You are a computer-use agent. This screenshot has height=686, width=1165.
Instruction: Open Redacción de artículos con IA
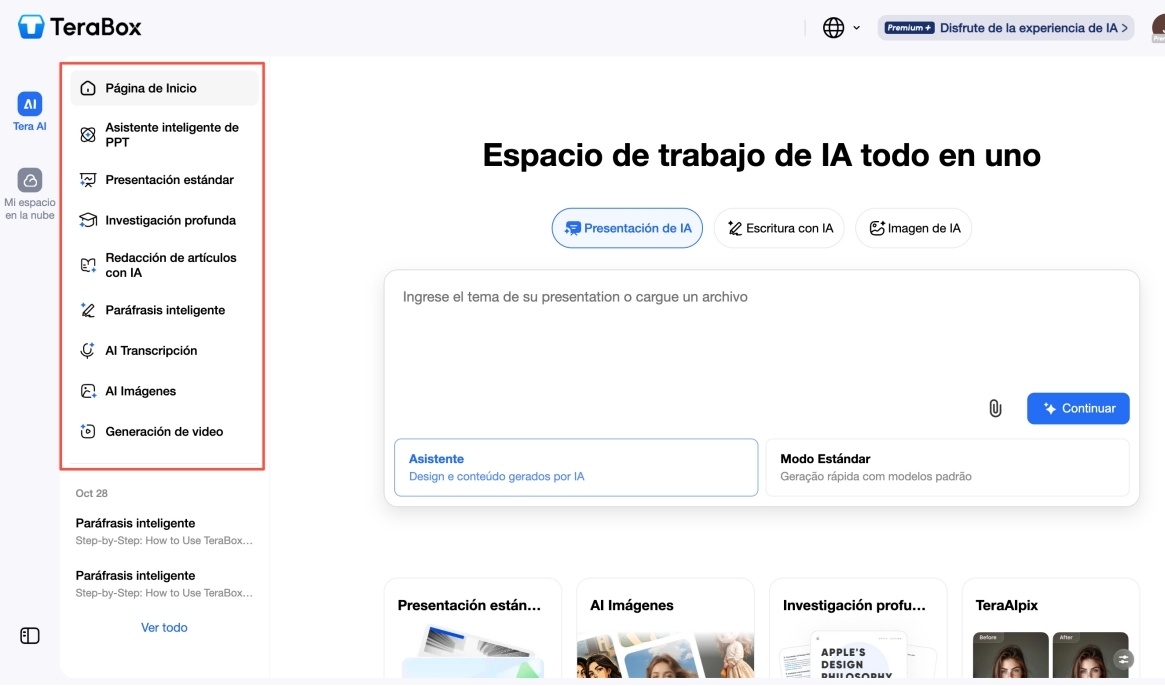pyautogui.click(x=164, y=265)
